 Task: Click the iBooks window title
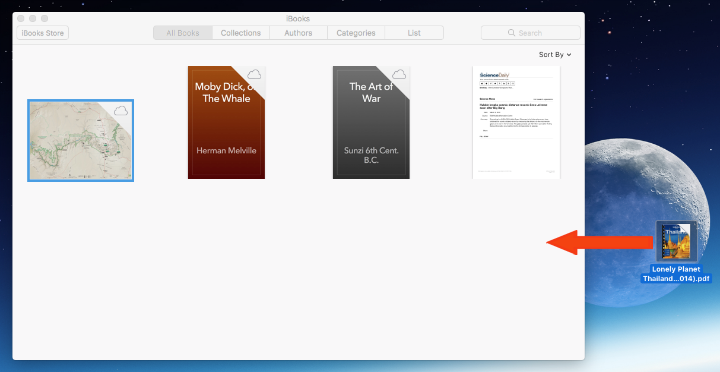click(x=298, y=19)
